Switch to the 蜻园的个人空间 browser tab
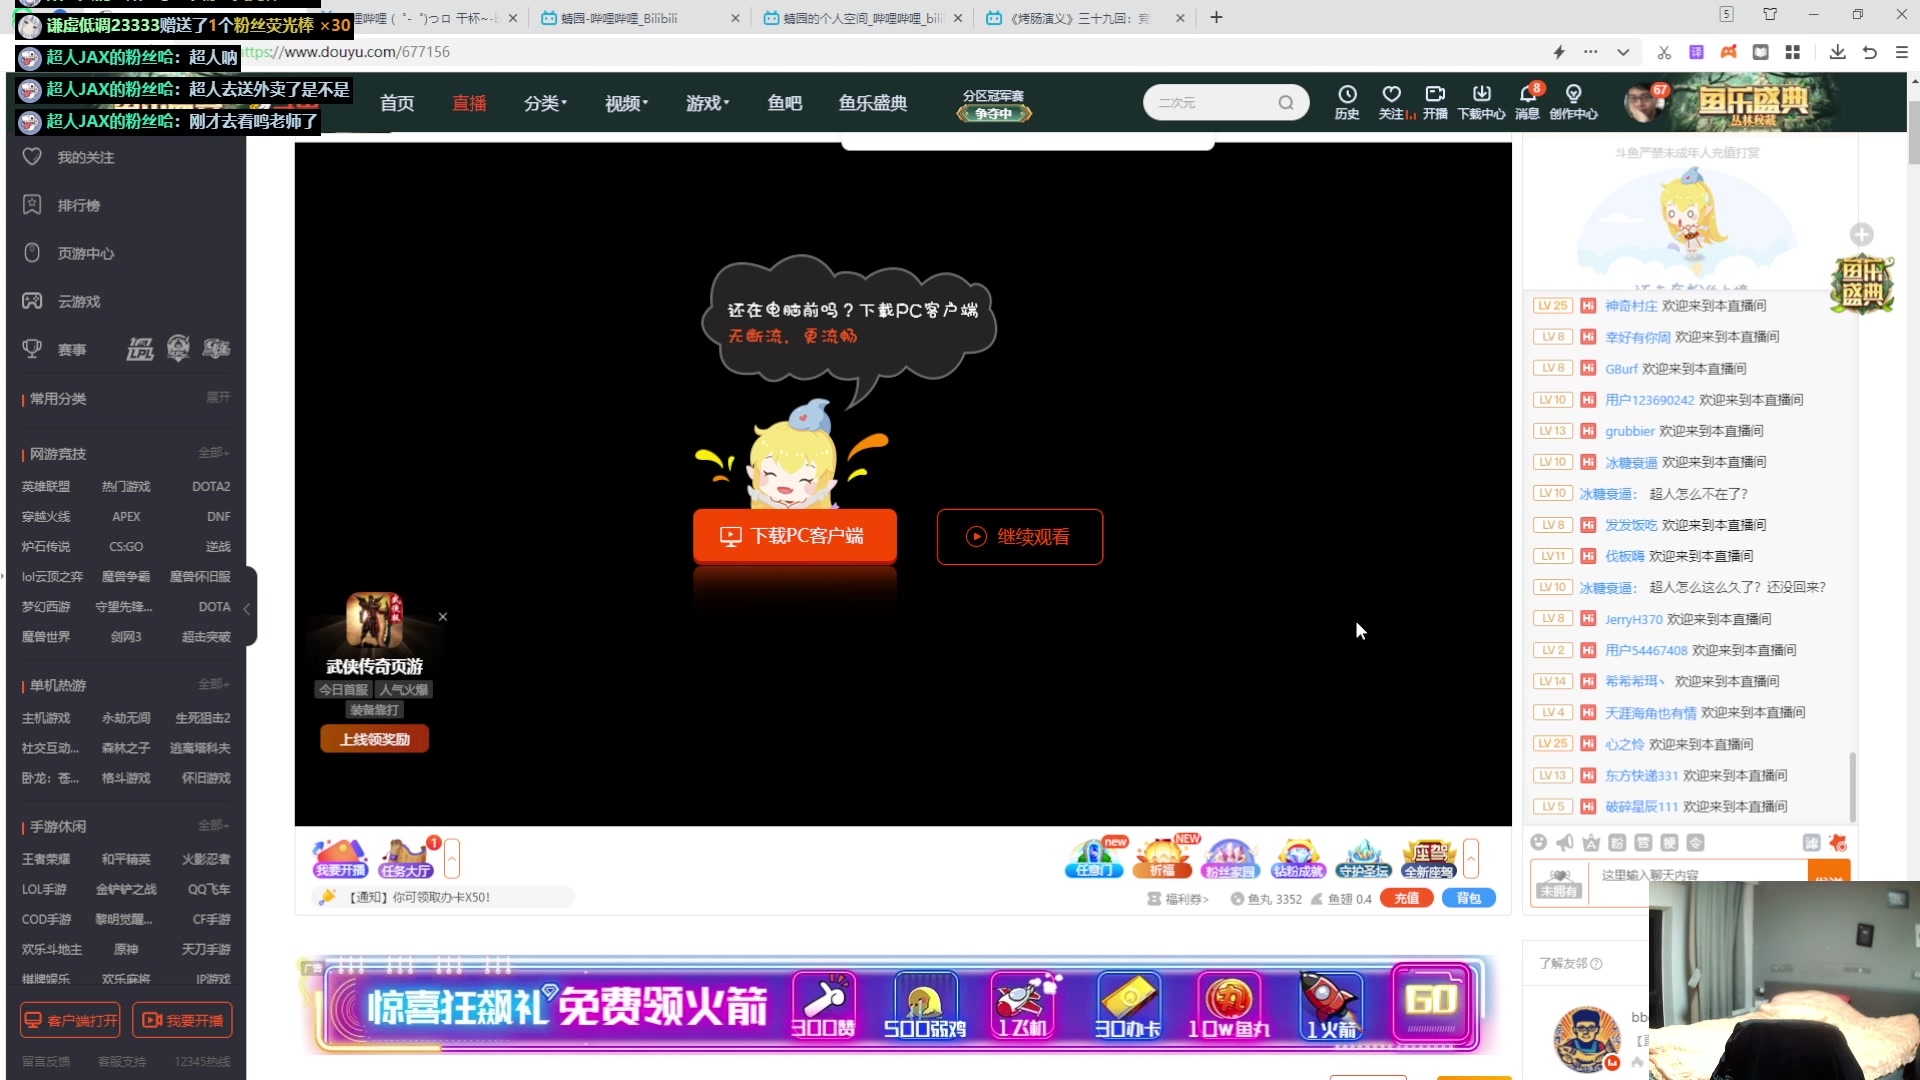 click(x=862, y=18)
